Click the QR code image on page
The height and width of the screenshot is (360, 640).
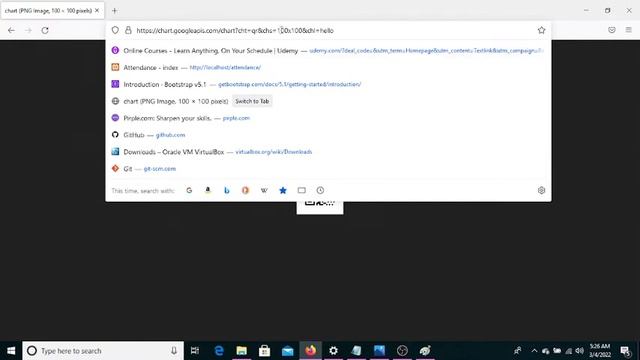point(320,207)
